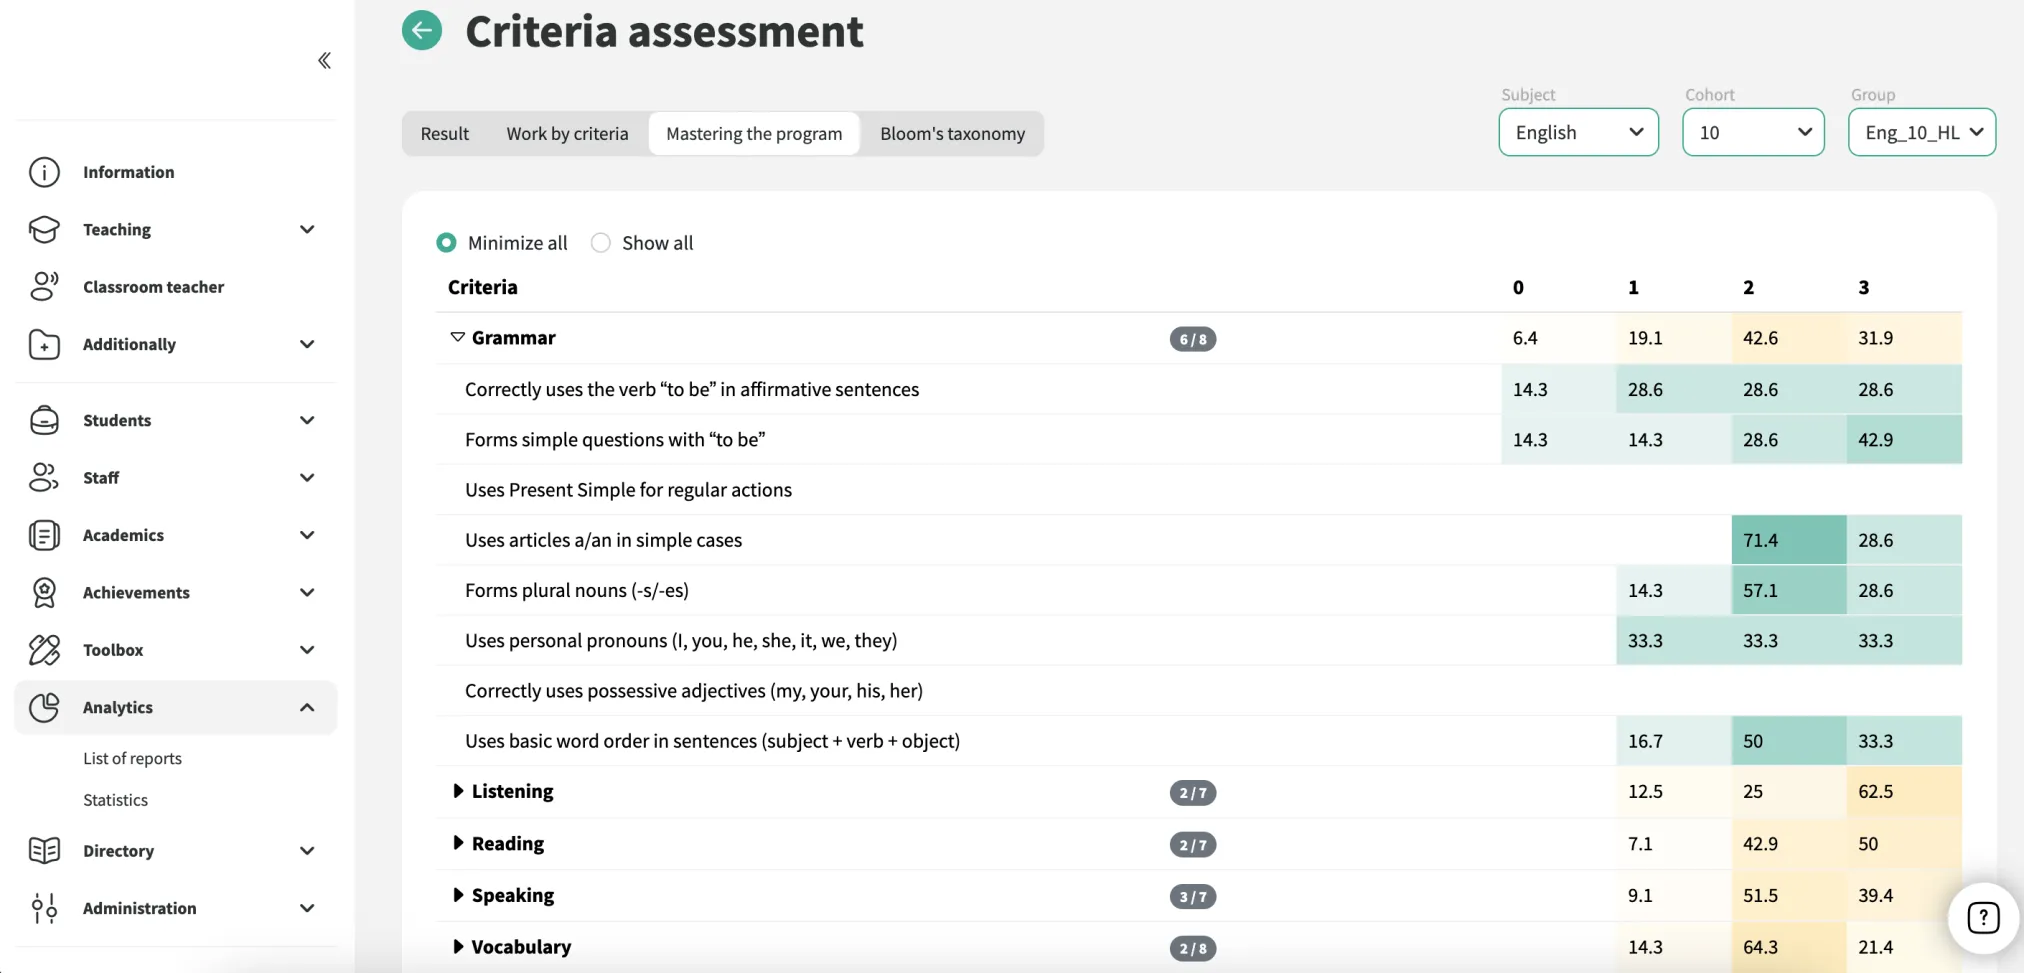
Task: Click the Achievements medal icon
Action: click(x=44, y=592)
